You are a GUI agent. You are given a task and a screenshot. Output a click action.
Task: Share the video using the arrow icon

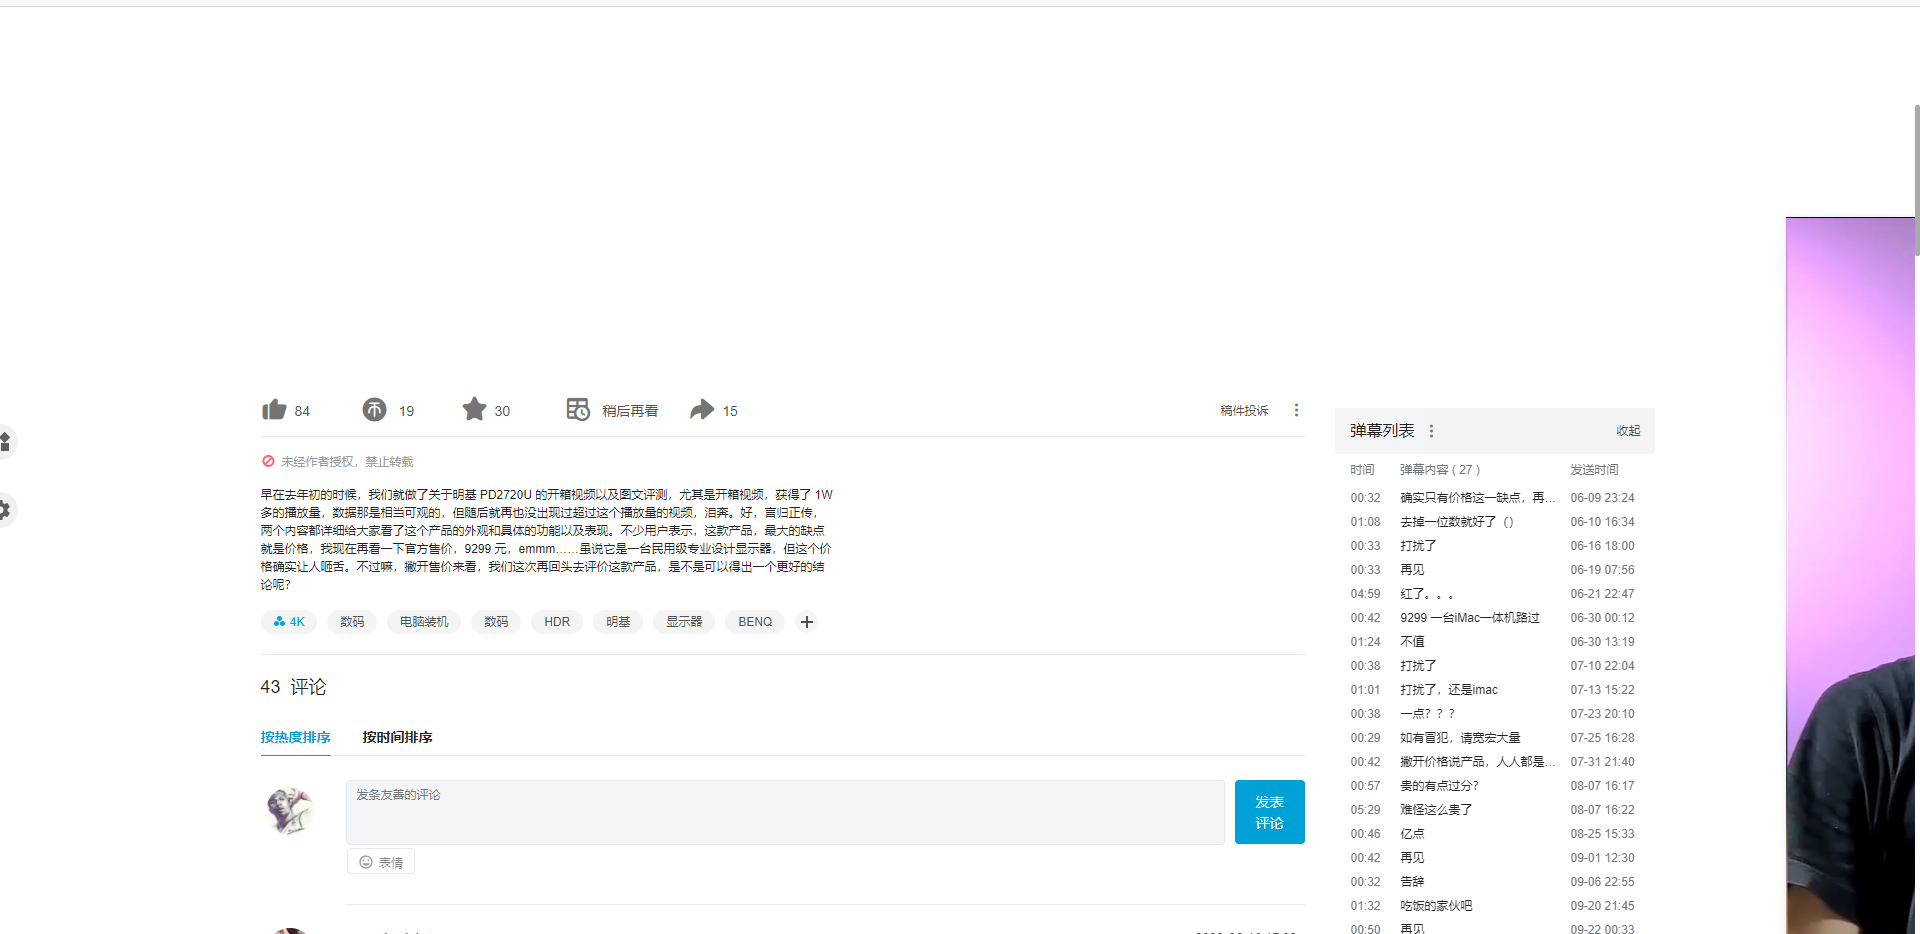click(x=703, y=410)
